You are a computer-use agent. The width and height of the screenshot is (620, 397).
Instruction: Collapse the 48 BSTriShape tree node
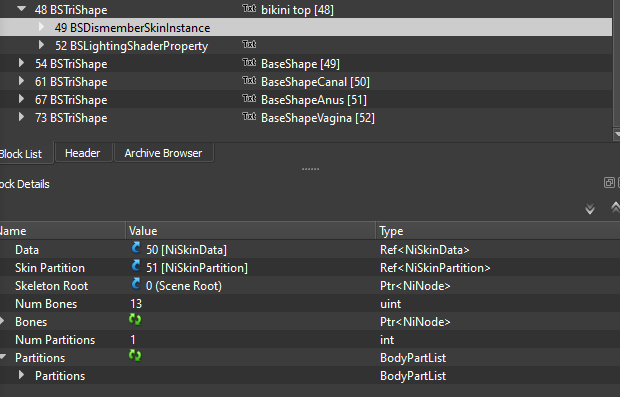(22, 8)
